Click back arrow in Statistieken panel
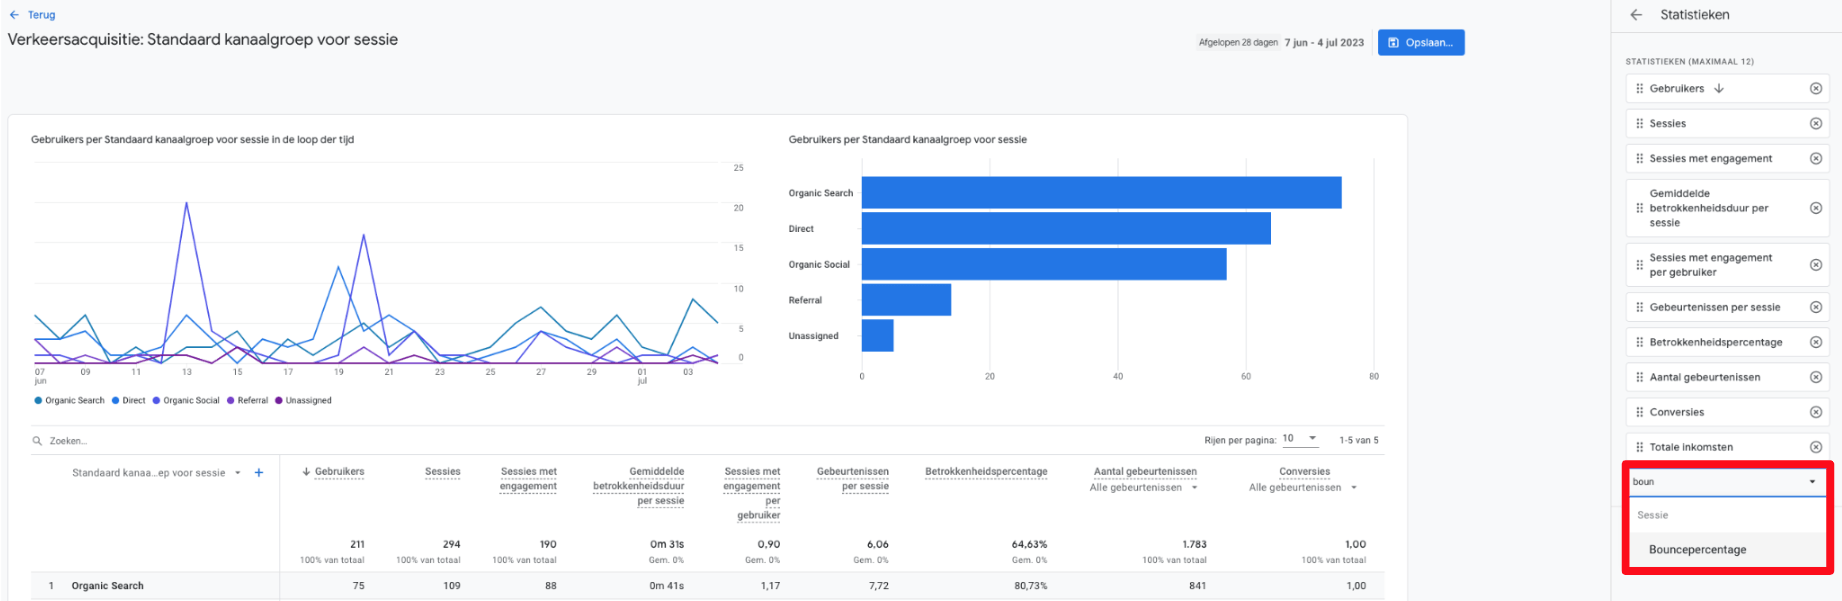Screen dimensions: 1842x601 tap(1636, 15)
